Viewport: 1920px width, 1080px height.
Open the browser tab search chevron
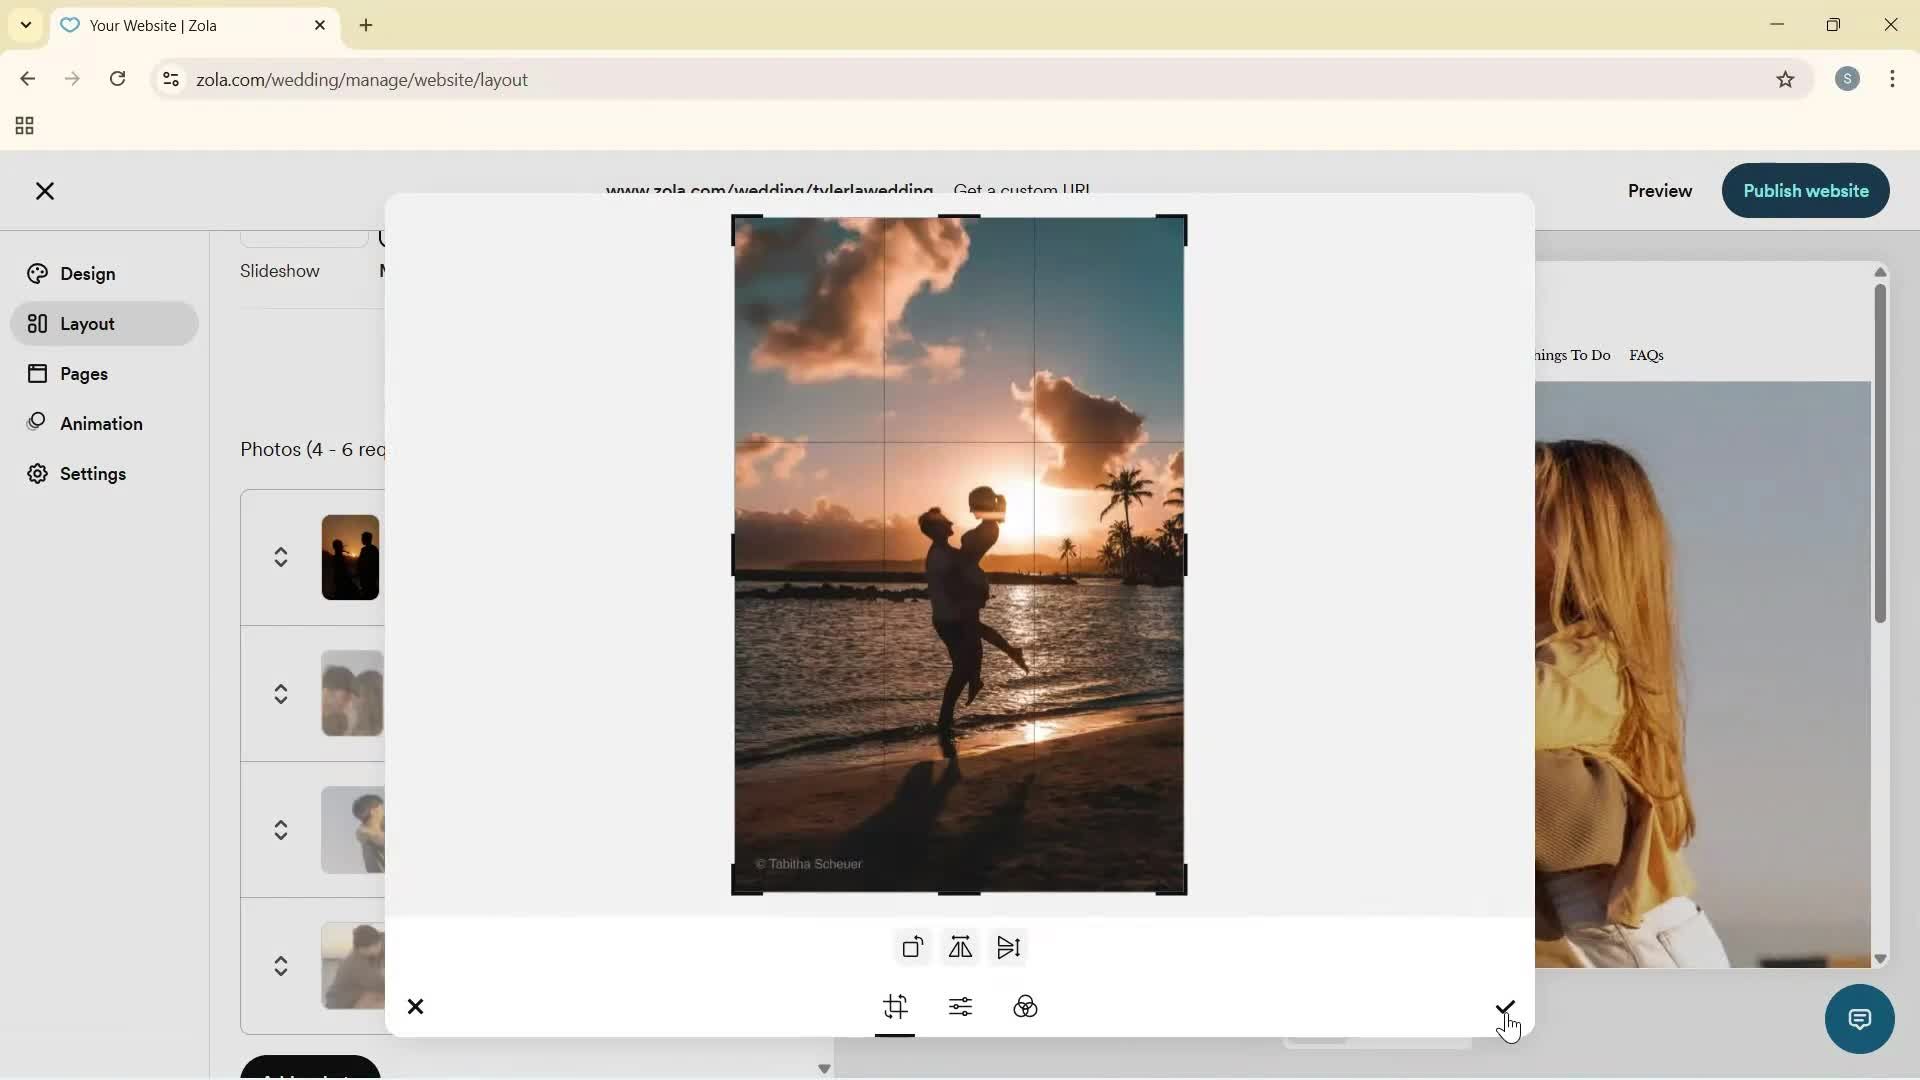(25, 25)
